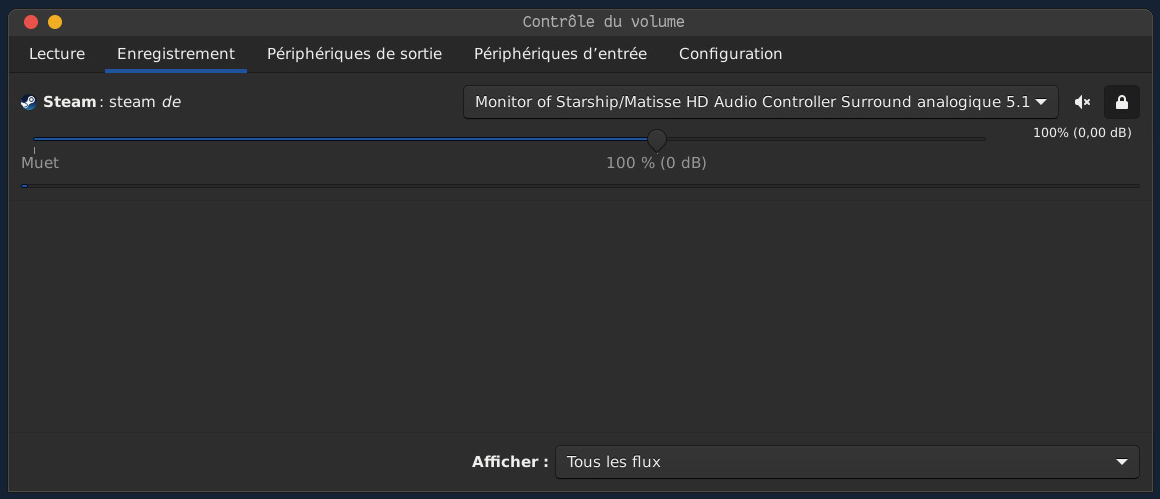Open the Configuration tab

click(730, 54)
